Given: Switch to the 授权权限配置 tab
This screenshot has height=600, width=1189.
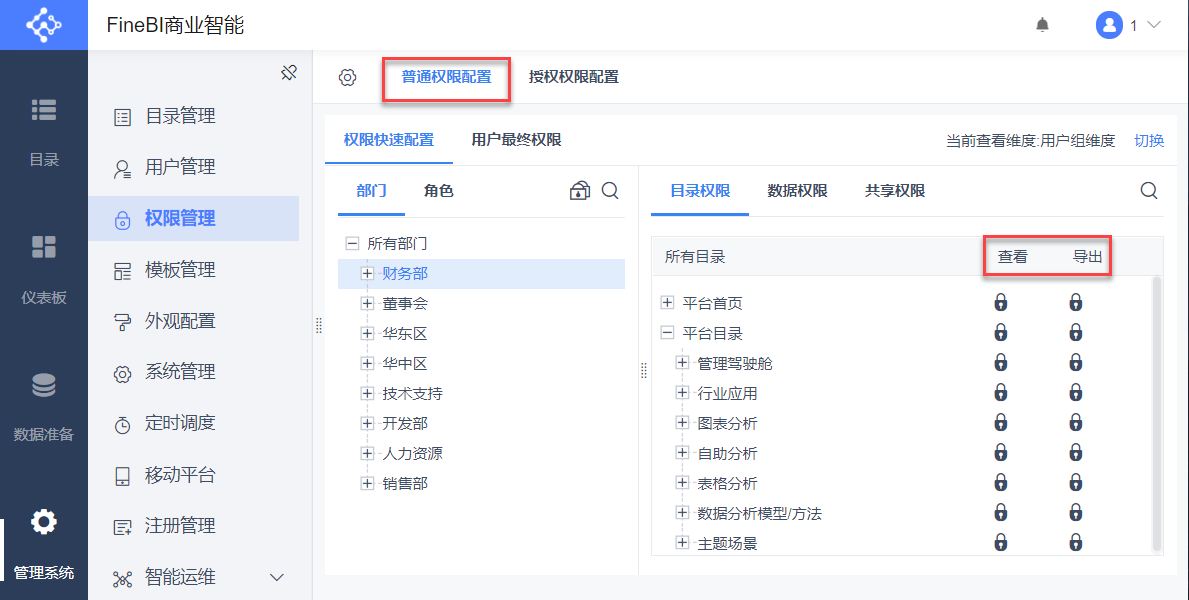Looking at the screenshot, I should coord(573,77).
